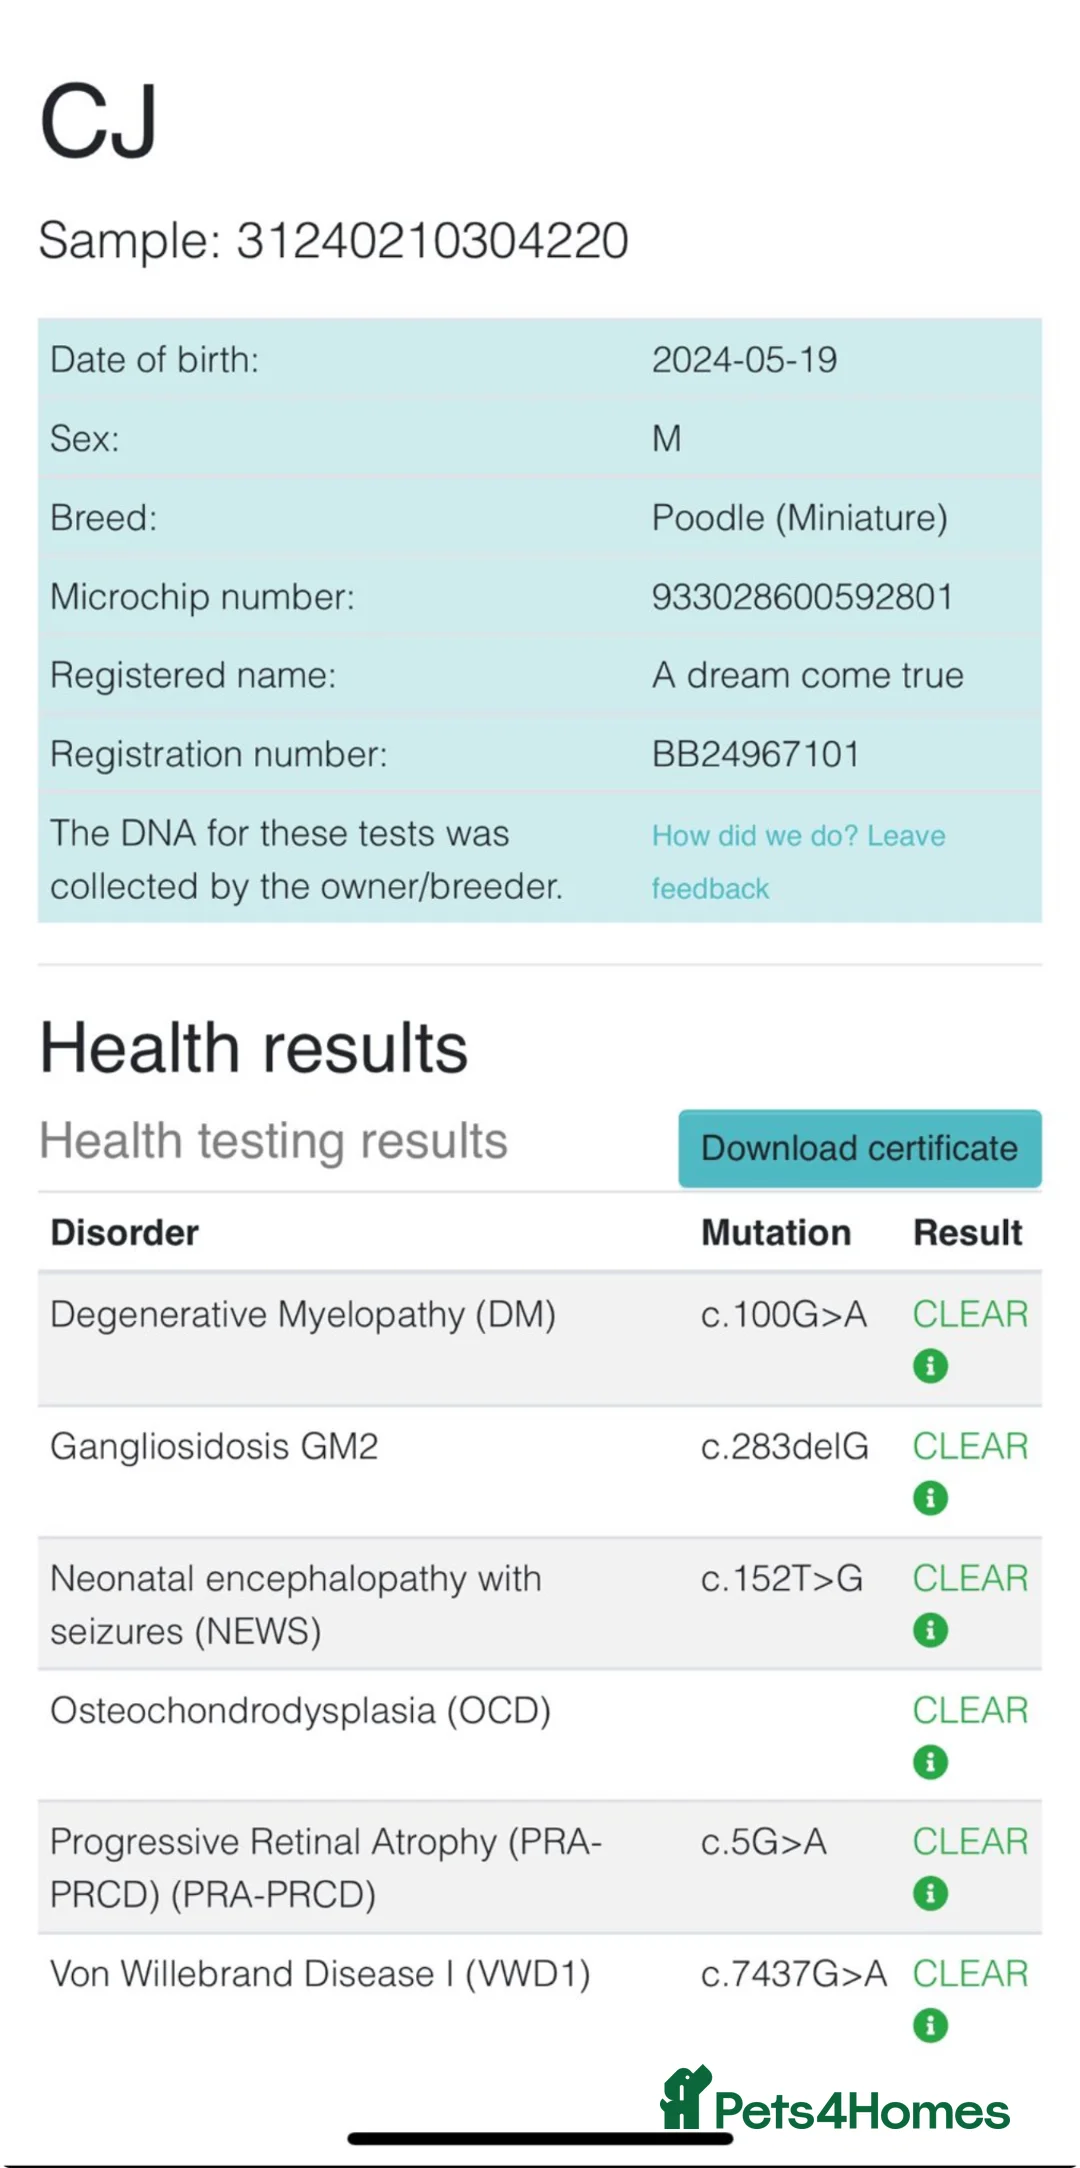Open the Leave feedback link
This screenshot has height=2168, width=1080.
click(798, 861)
